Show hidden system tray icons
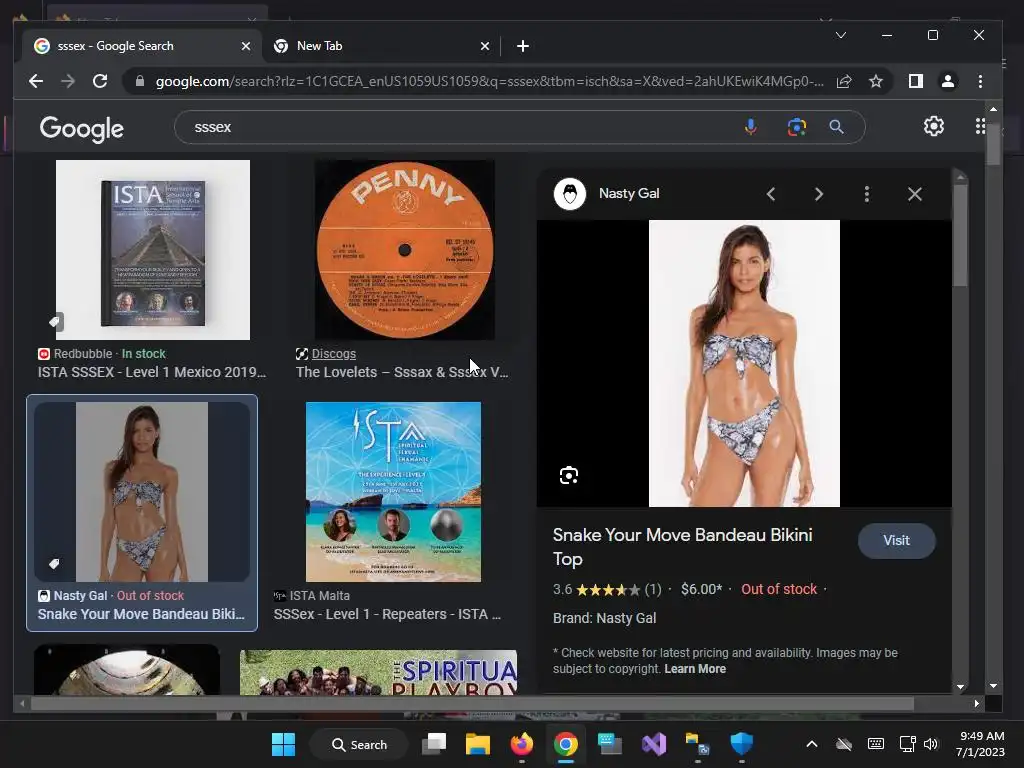 pos(812,744)
